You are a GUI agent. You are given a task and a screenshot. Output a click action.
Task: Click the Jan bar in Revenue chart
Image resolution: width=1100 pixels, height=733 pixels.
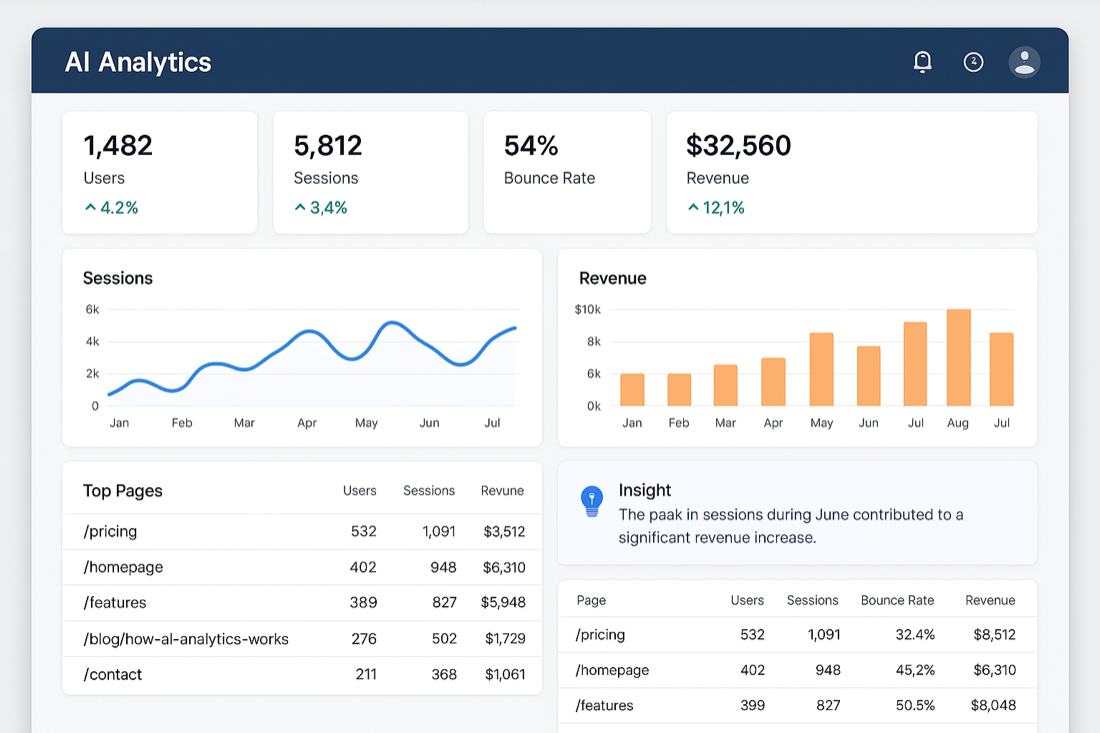[x=632, y=389]
